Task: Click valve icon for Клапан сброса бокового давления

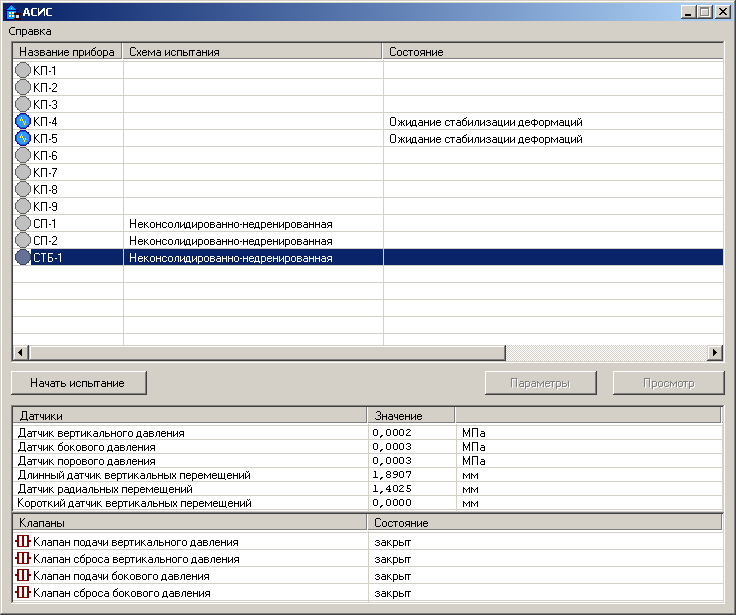Action: (x=23, y=592)
